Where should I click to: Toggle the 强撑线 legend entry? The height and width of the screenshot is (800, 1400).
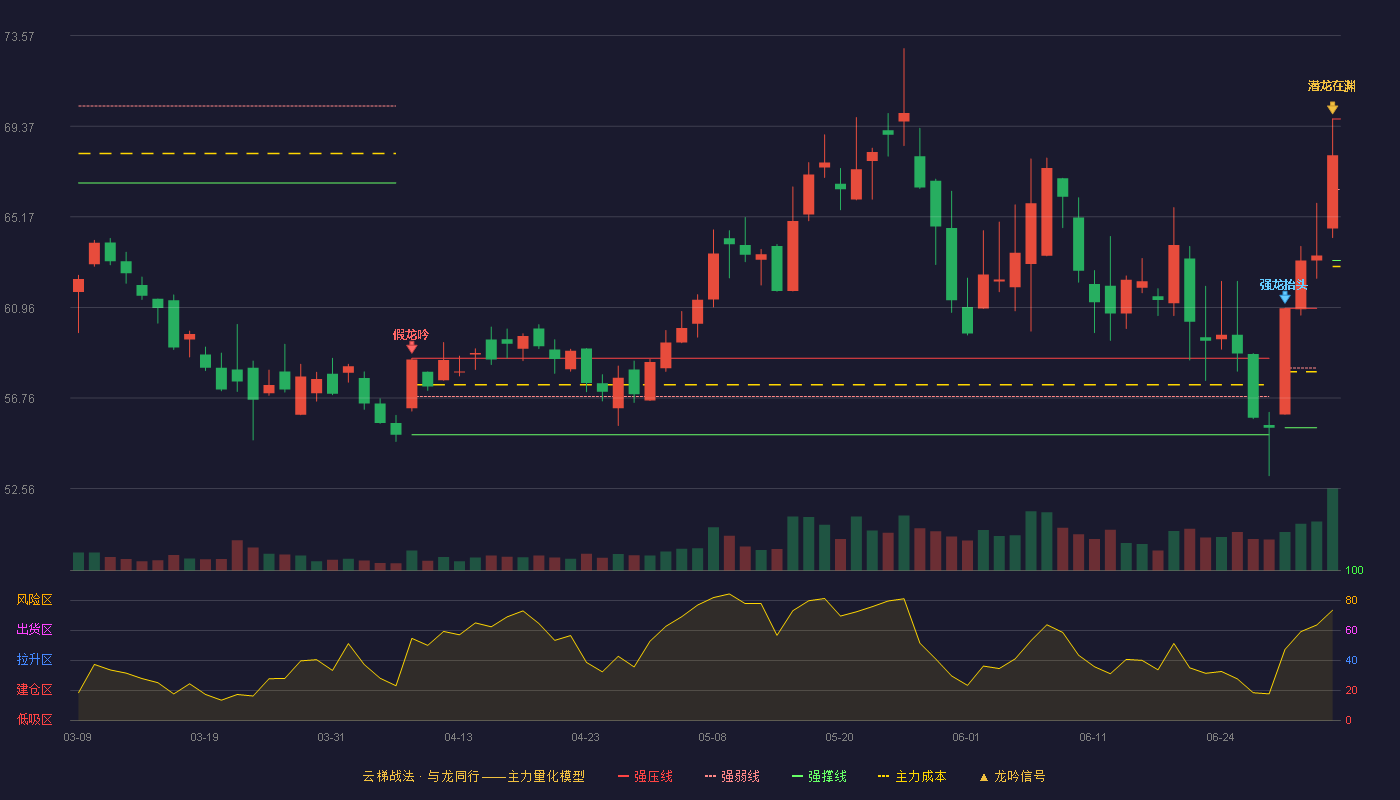tap(819, 776)
